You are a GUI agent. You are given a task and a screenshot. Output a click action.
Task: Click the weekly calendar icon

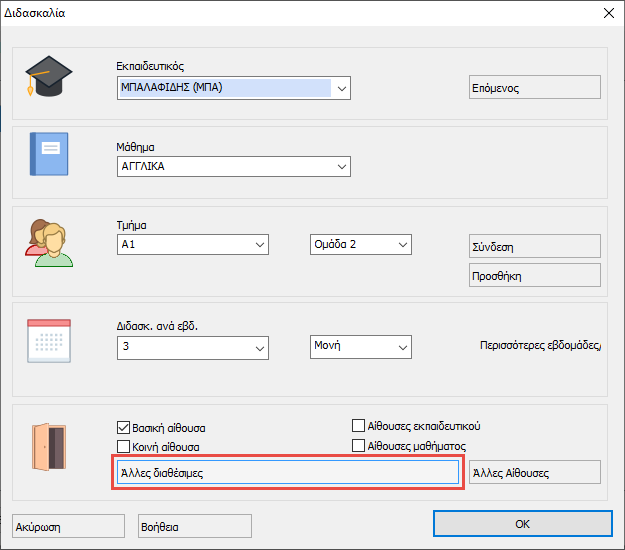click(48, 341)
